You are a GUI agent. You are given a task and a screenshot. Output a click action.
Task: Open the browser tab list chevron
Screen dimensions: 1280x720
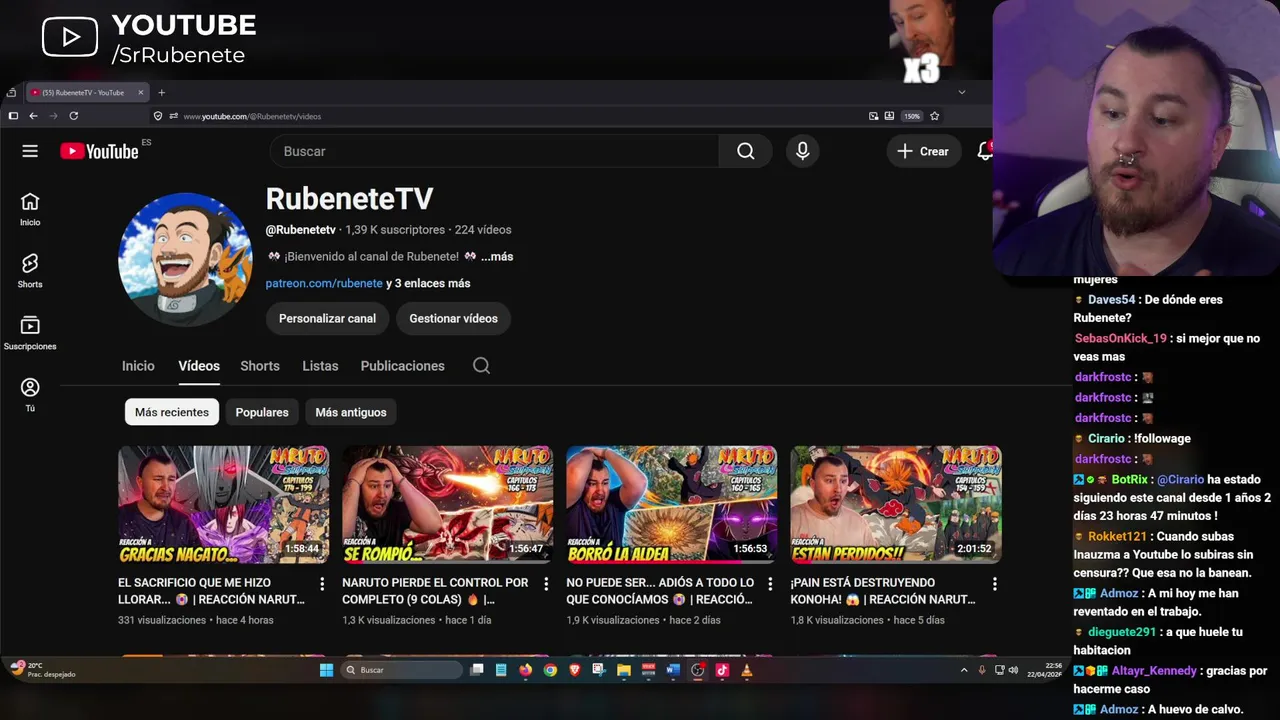point(962,92)
